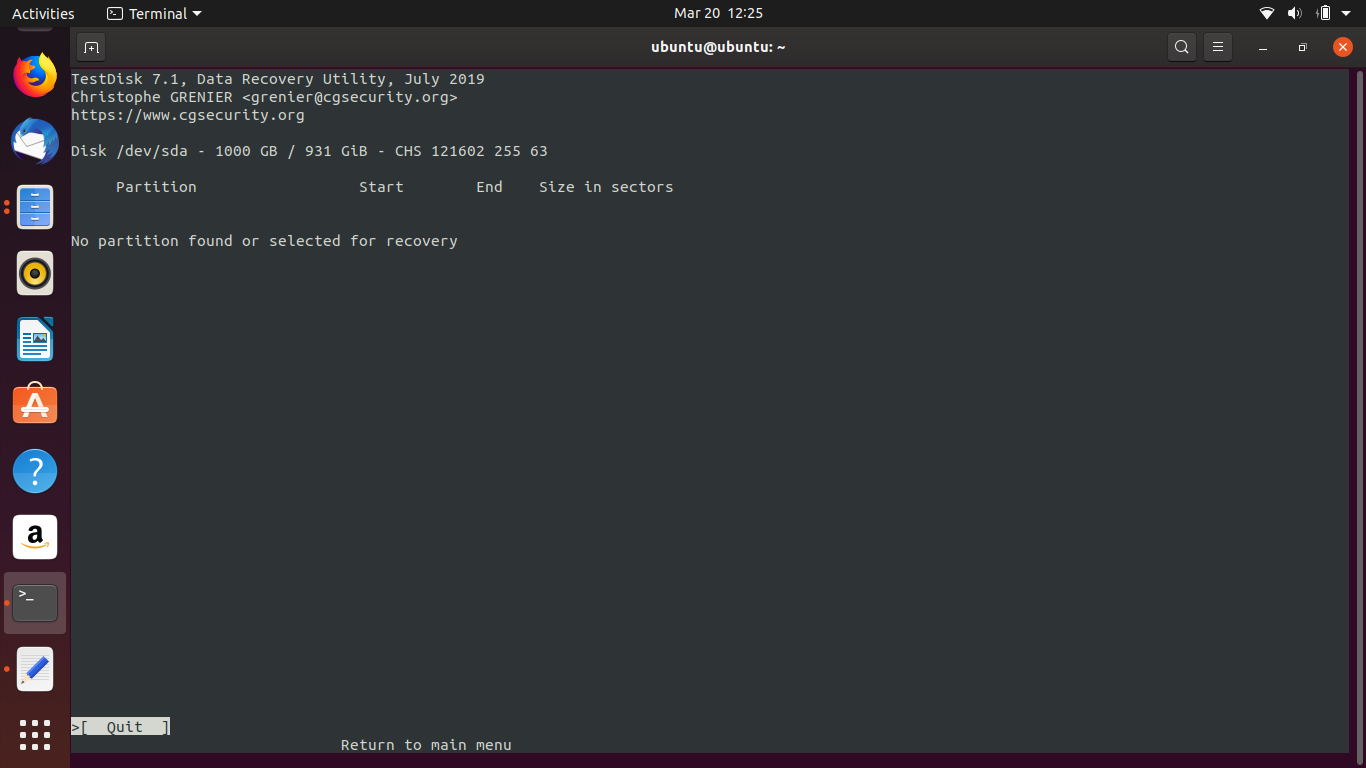Click the cgsecurity.org URL text
The width and height of the screenshot is (1366, 768).
tap(187, 114)
